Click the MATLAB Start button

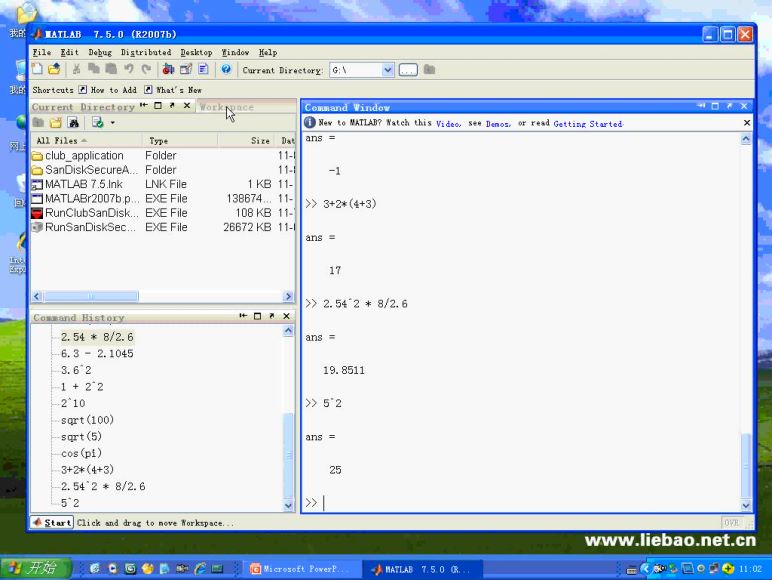click(52, 522)
